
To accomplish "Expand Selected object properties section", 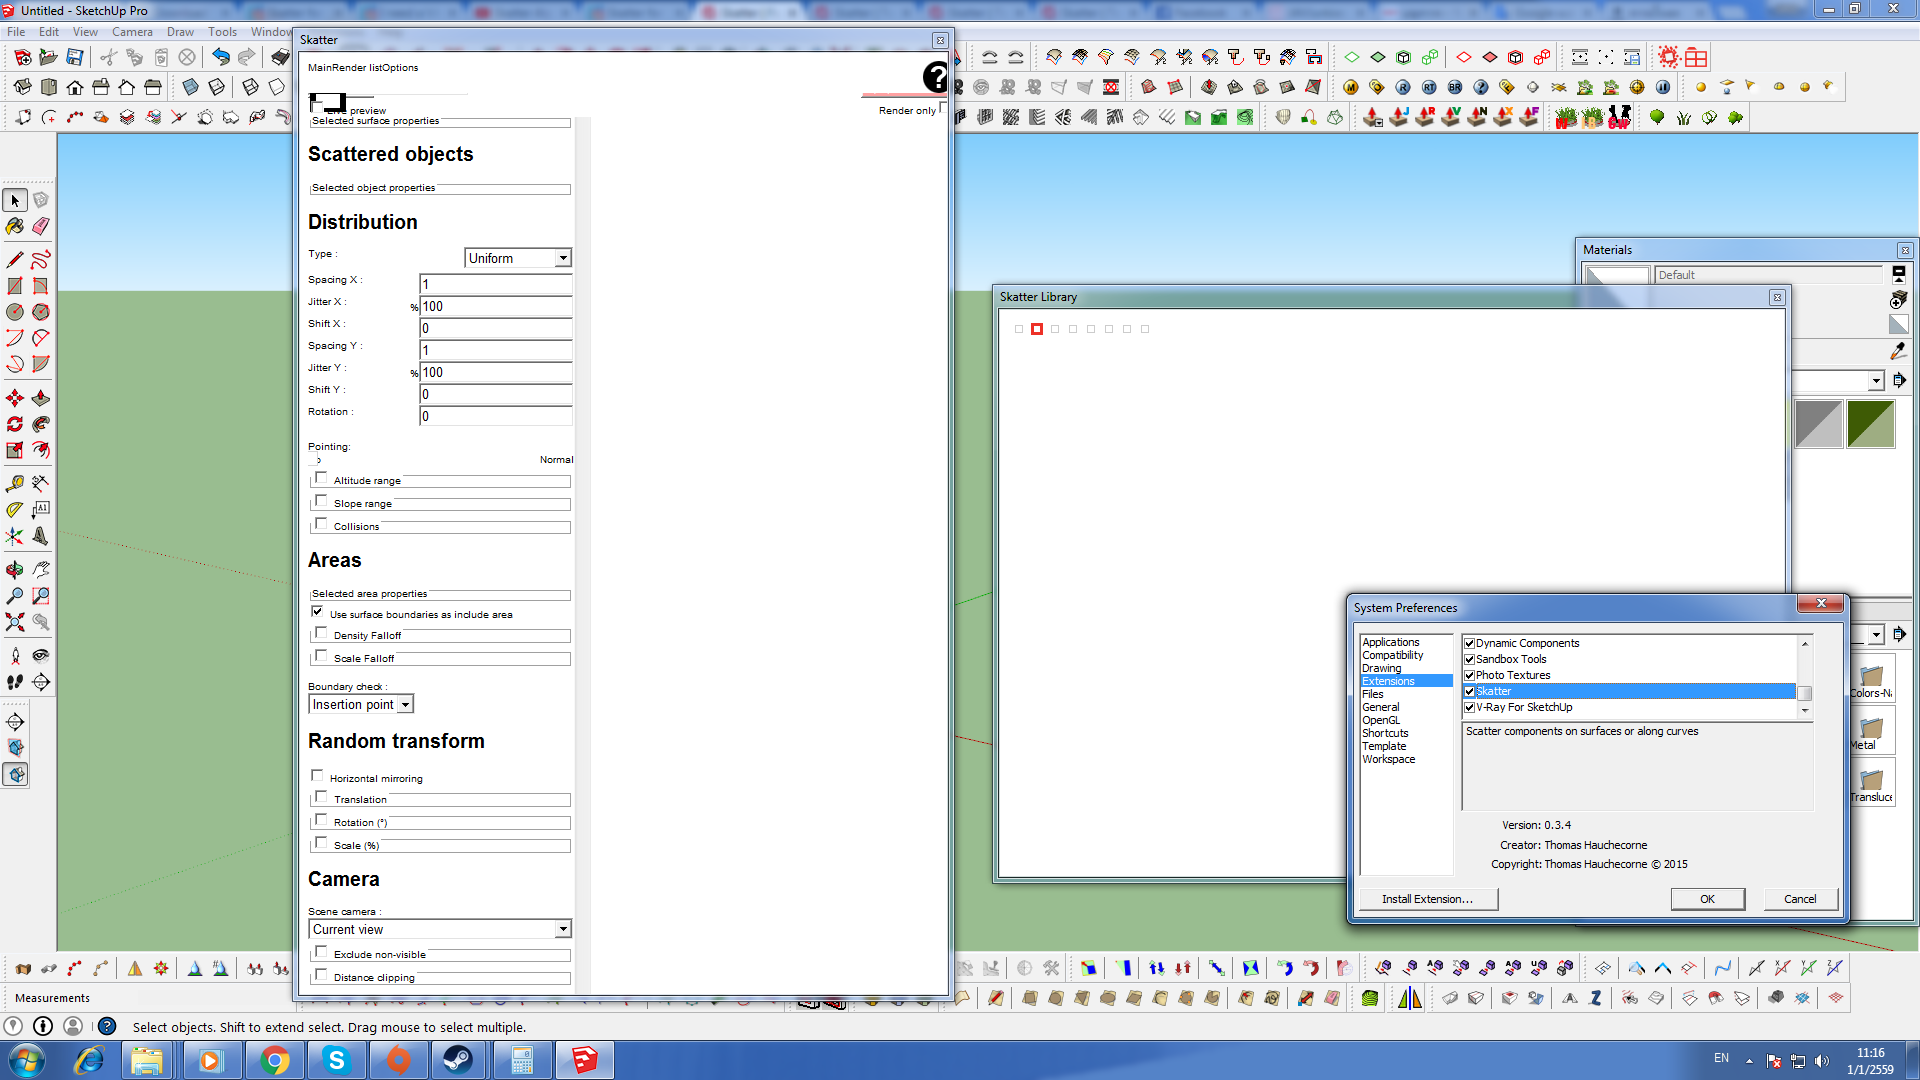I will (440, 188).
